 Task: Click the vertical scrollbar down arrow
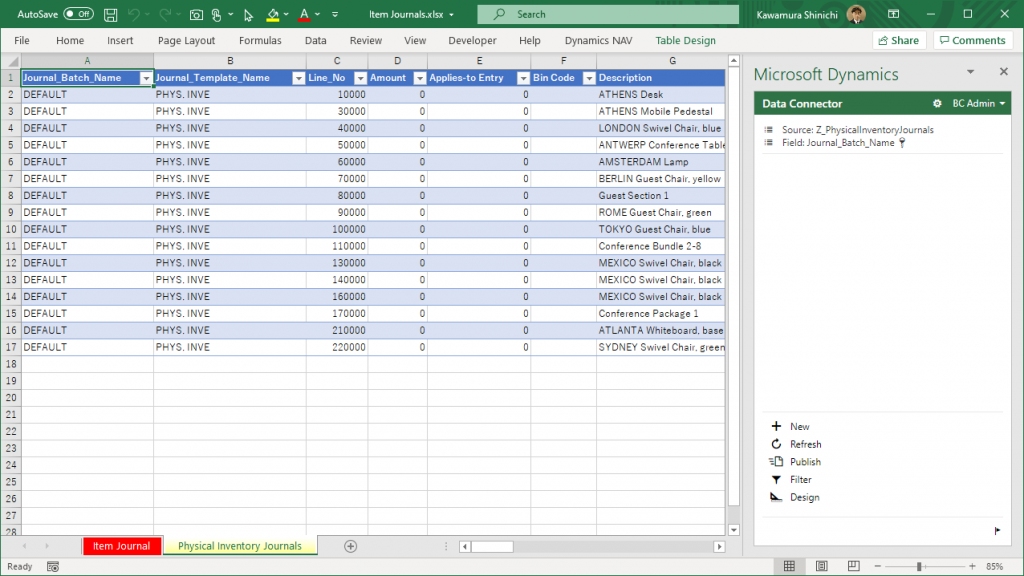click(733, 530)
